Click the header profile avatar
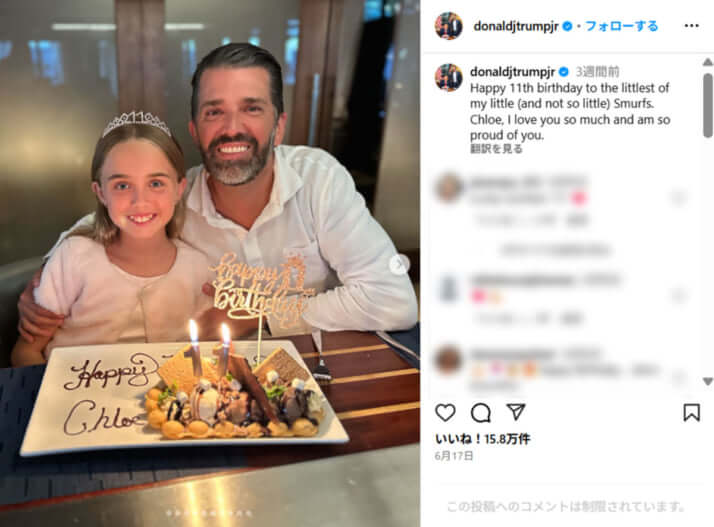 coord(449,26)
